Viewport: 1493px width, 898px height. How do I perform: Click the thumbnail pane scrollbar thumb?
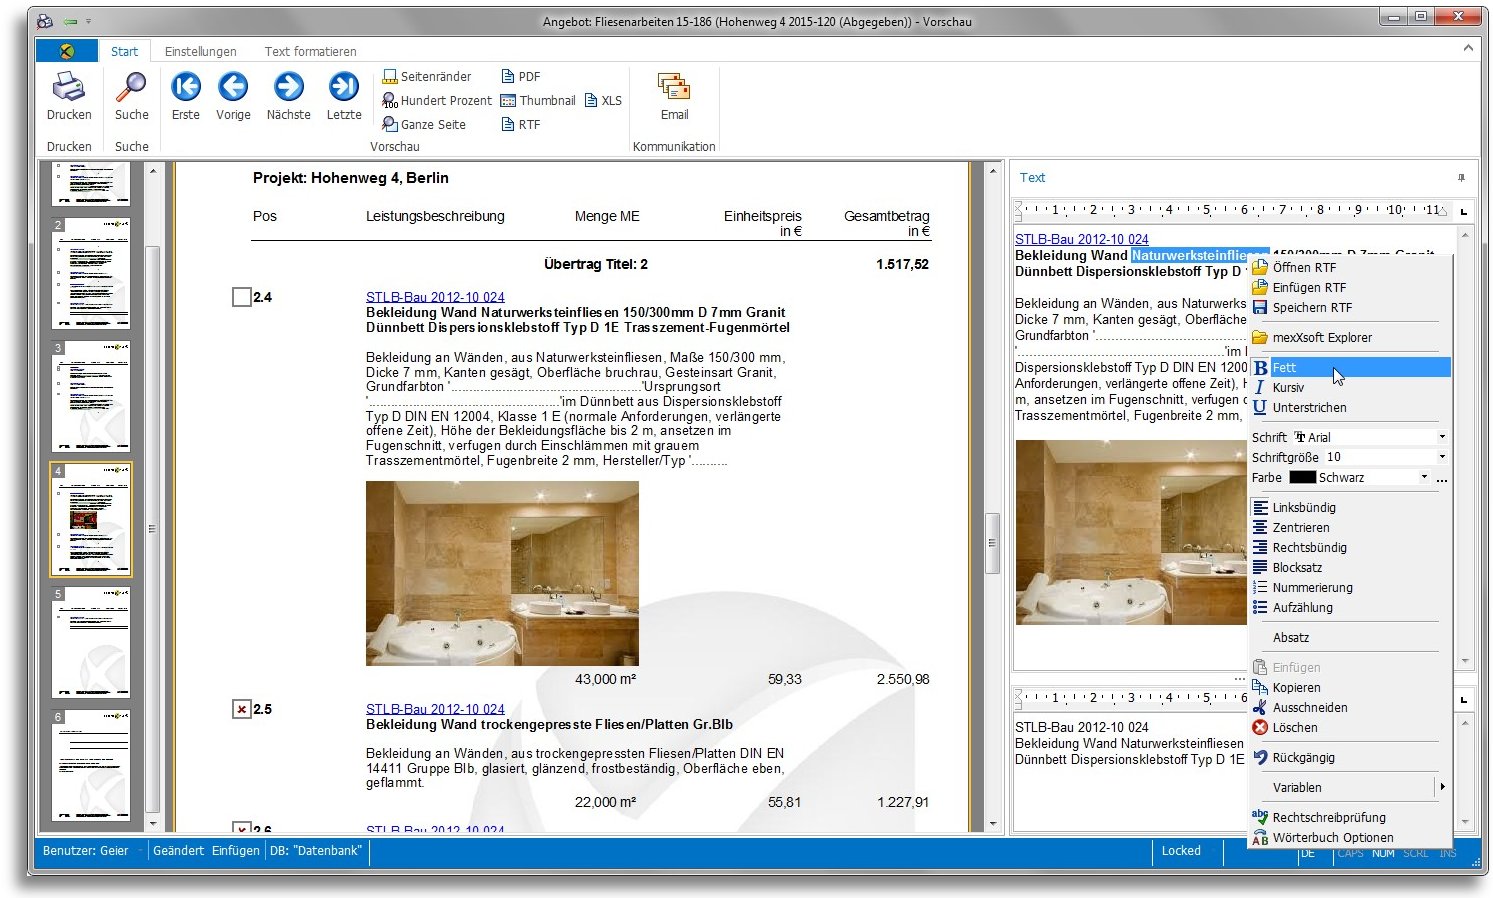[x=152, y=529]
